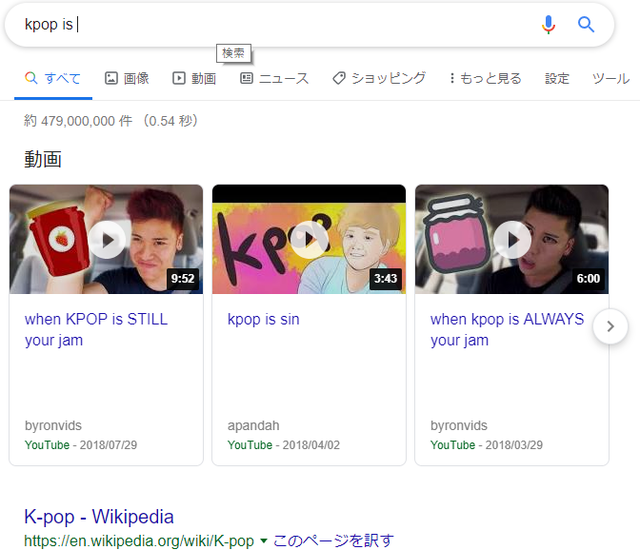
Task: Expand the dropdown arrow beside Wikipedia URL
Action: pyautogui.click(x=264, y=541)
